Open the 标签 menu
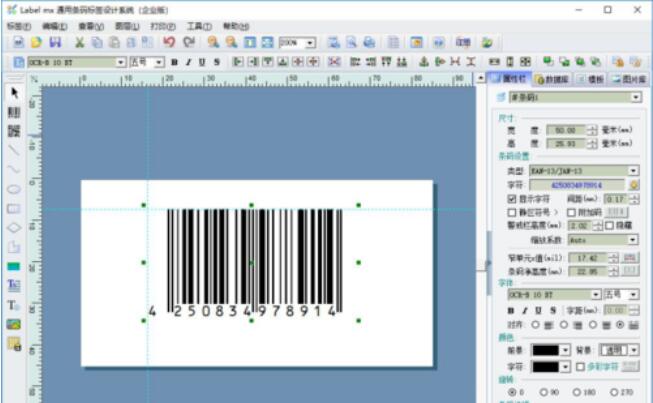The height and width of the screenshot is (403, 653). (x=19, y=26)
